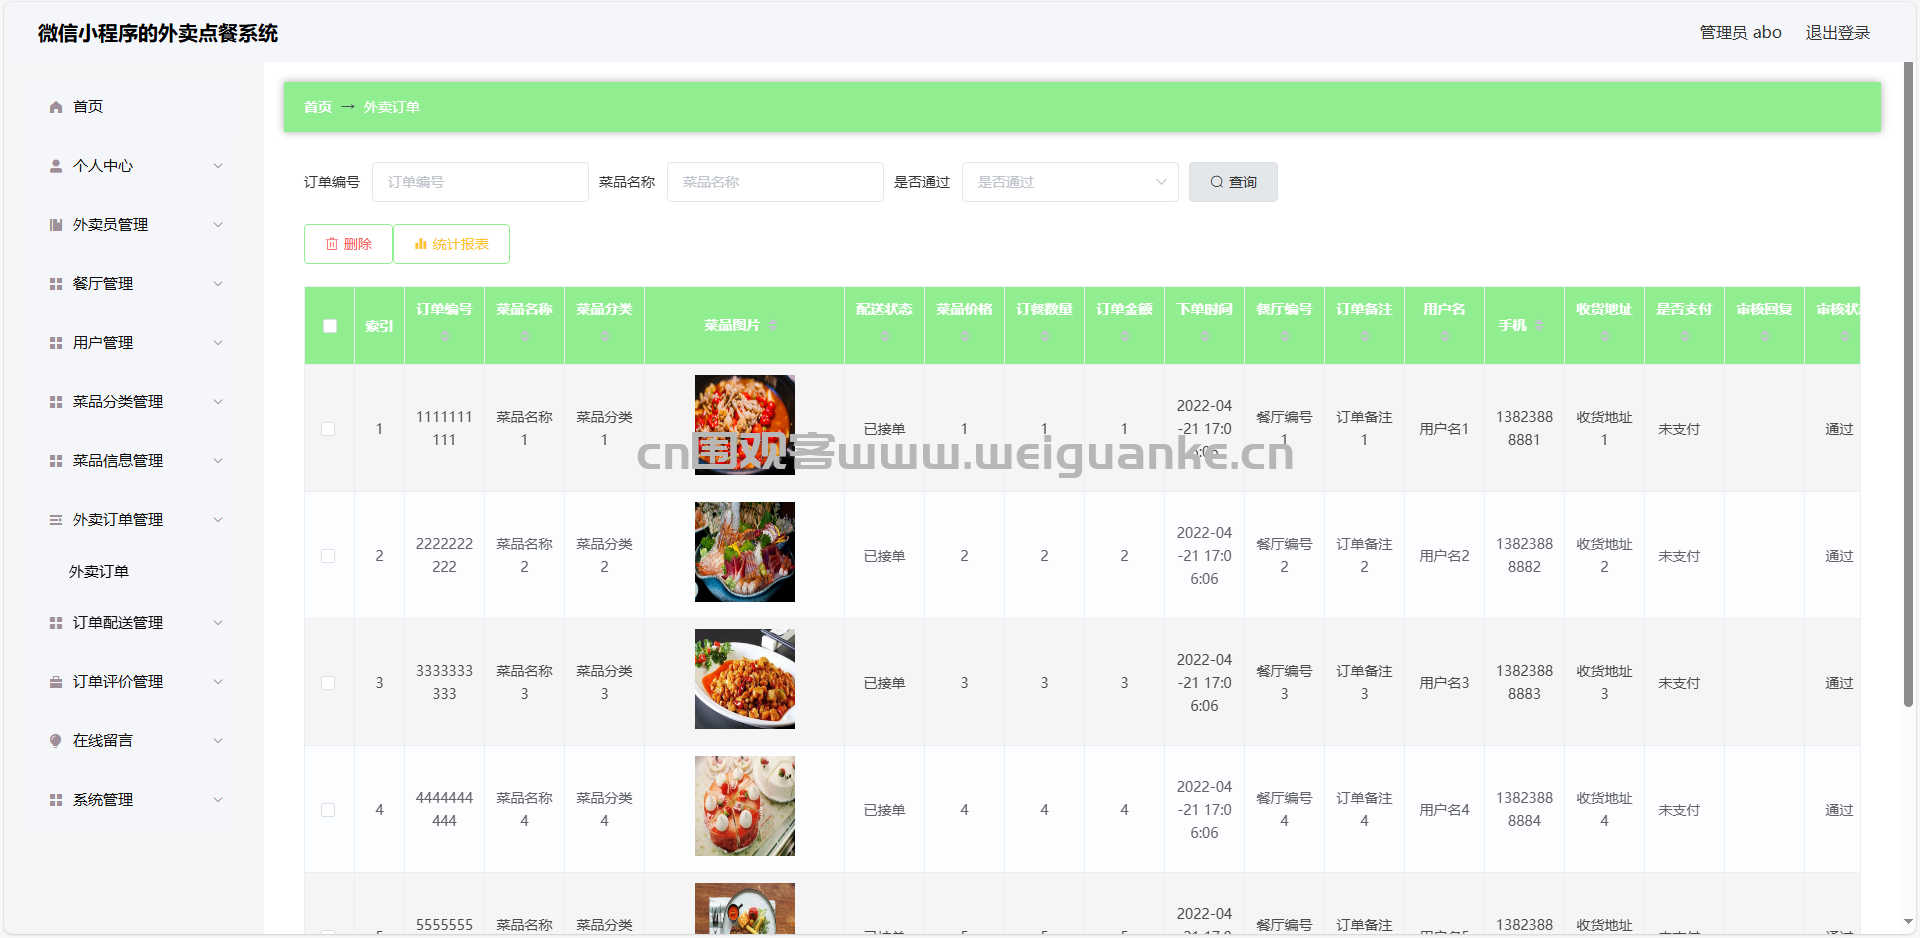
Task: Click the icon beside 外卖员管理
Action: (56, 225)
